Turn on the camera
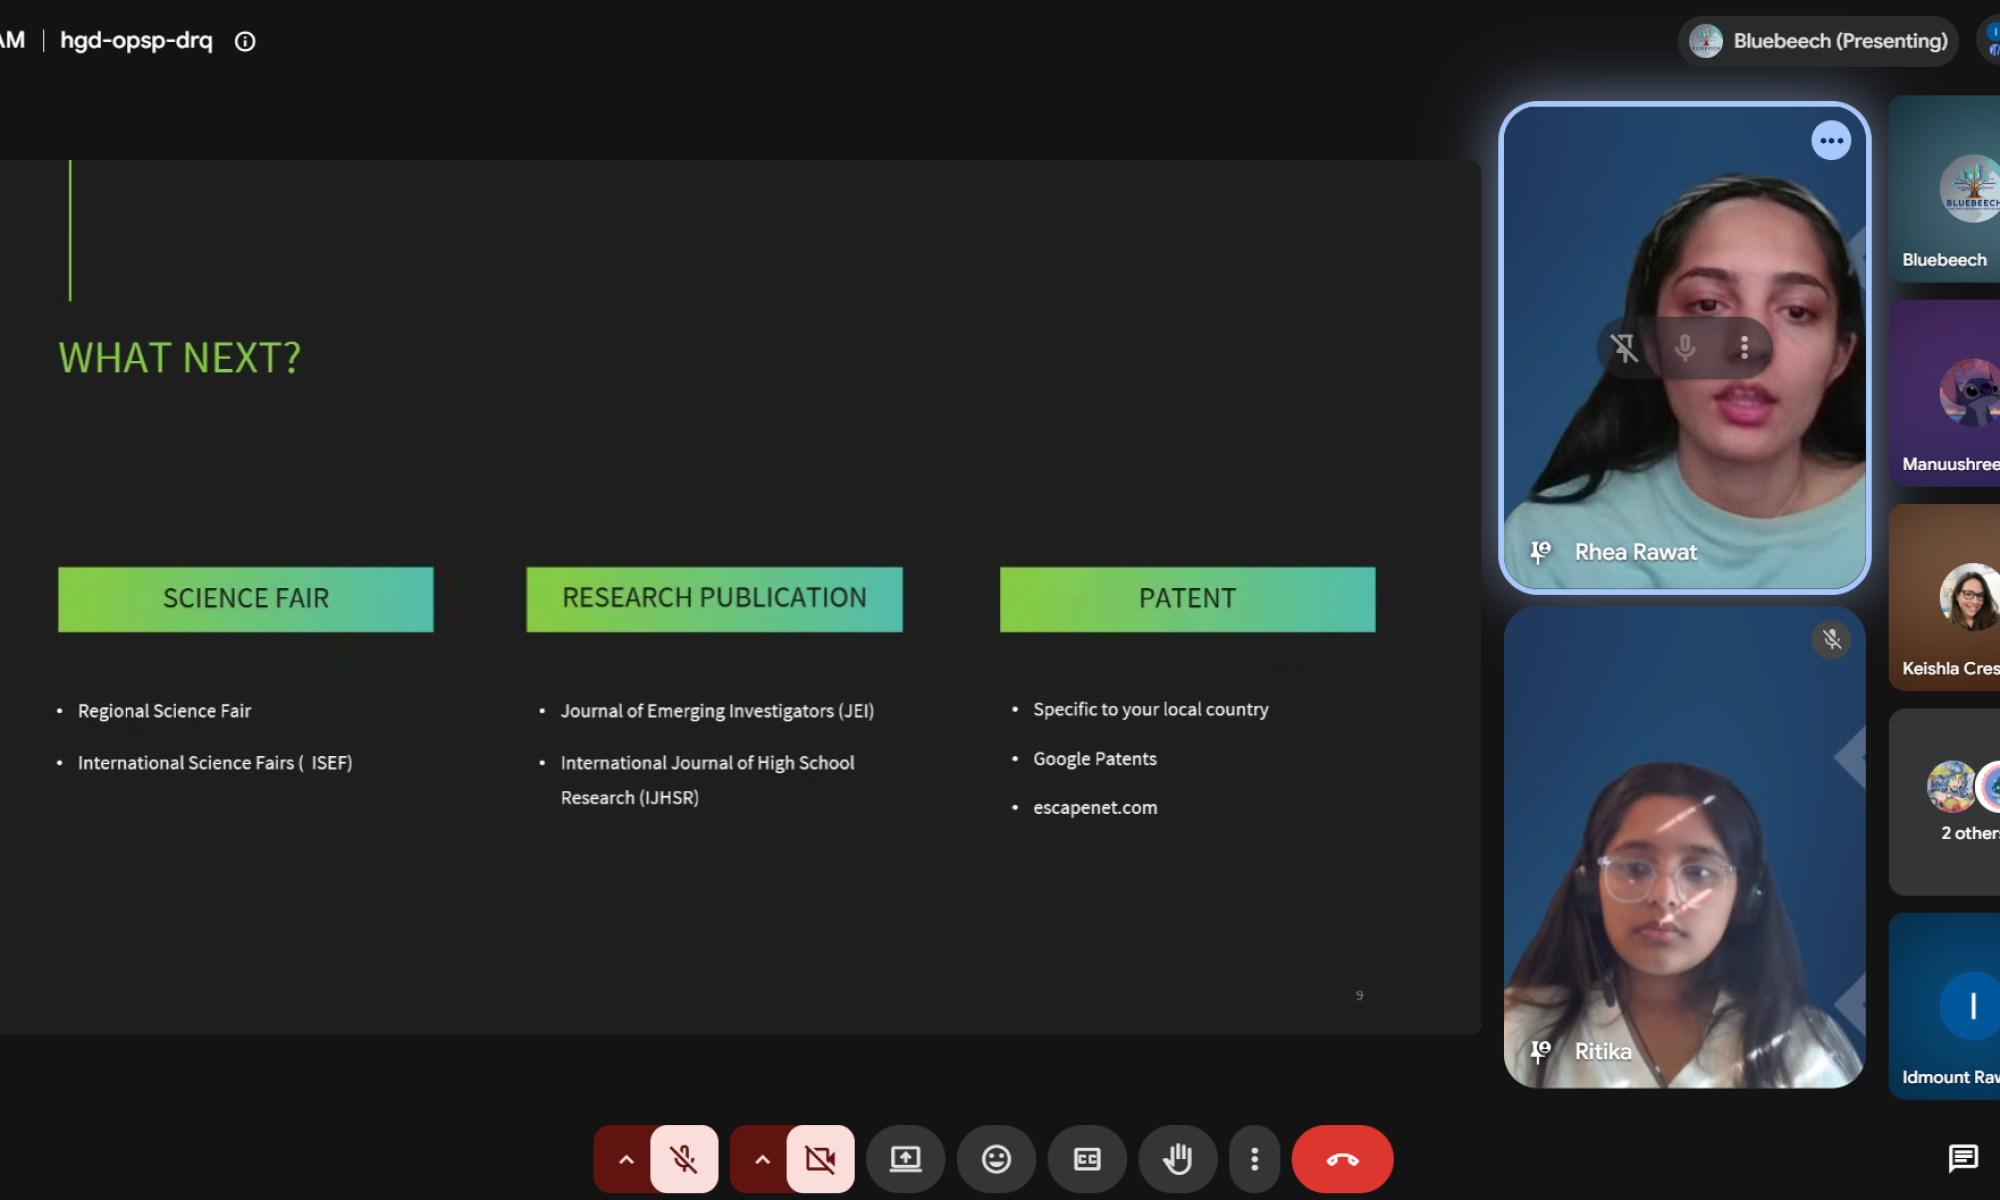2000x1200 pixels. (820, 1159)
